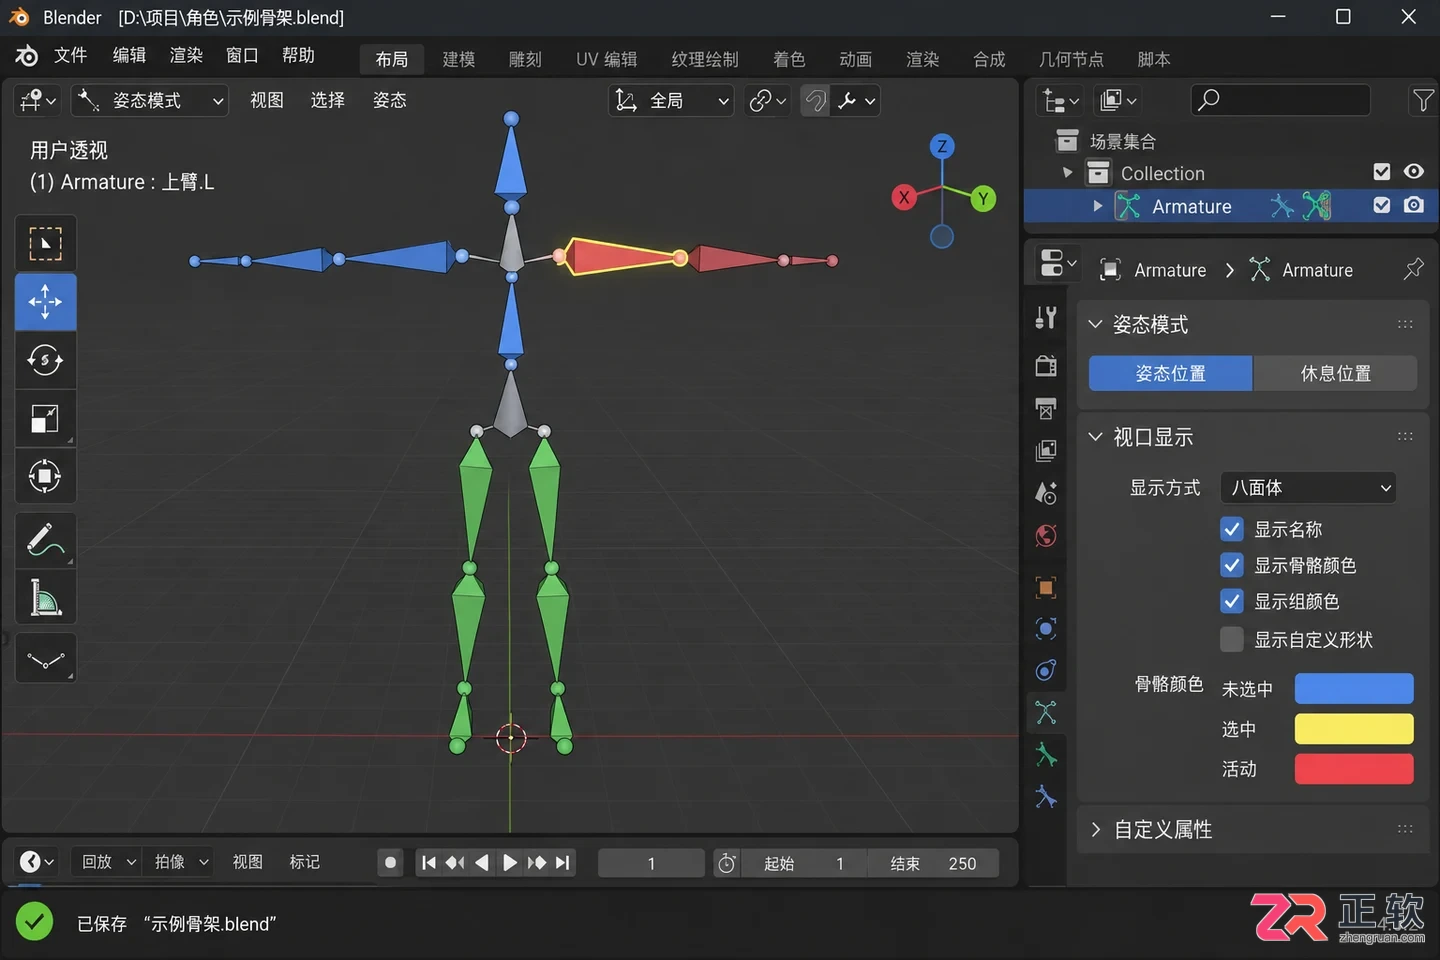The height and width of the screenshot is (960, 1440).
Task: Pin the Armature properties context
Action: (x=1413, y=269)
